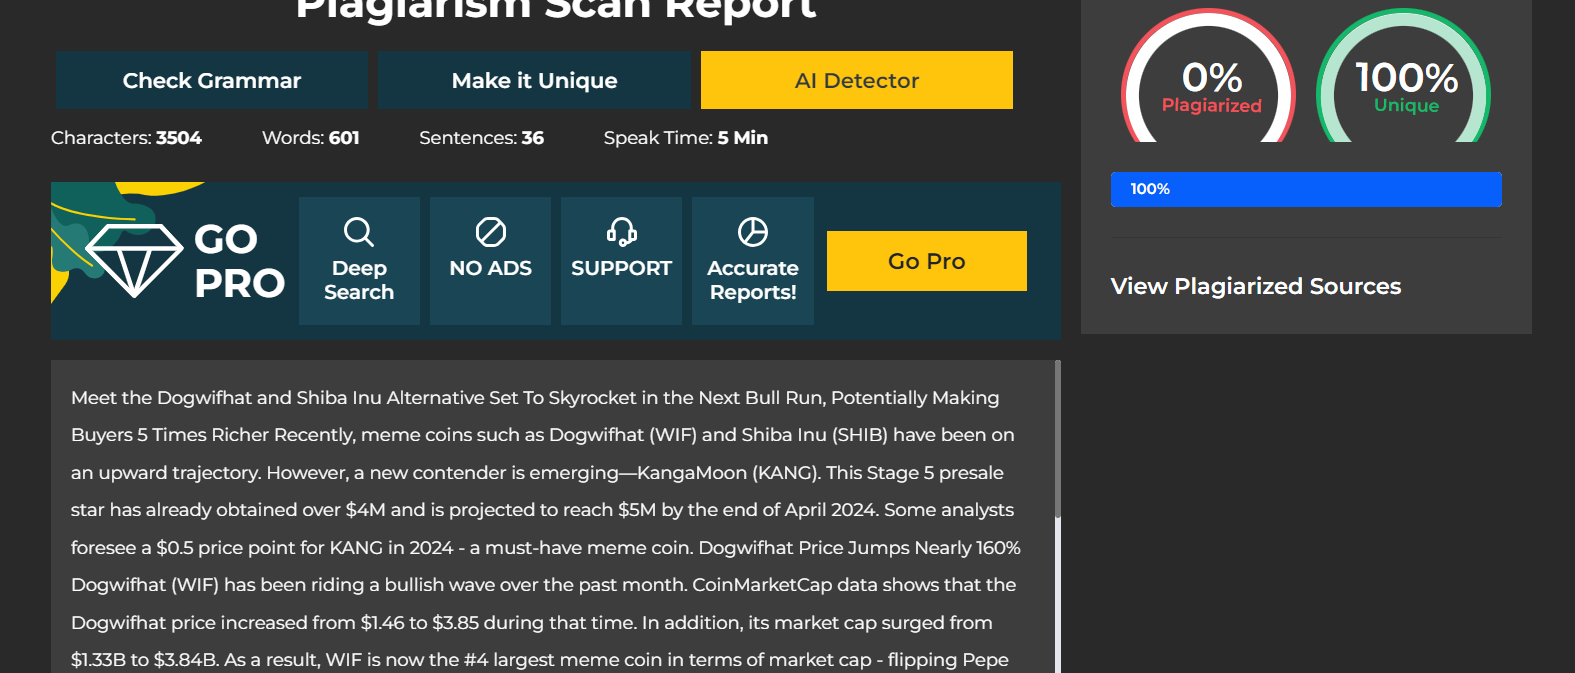Launch the AI Detector

point(857,80)
